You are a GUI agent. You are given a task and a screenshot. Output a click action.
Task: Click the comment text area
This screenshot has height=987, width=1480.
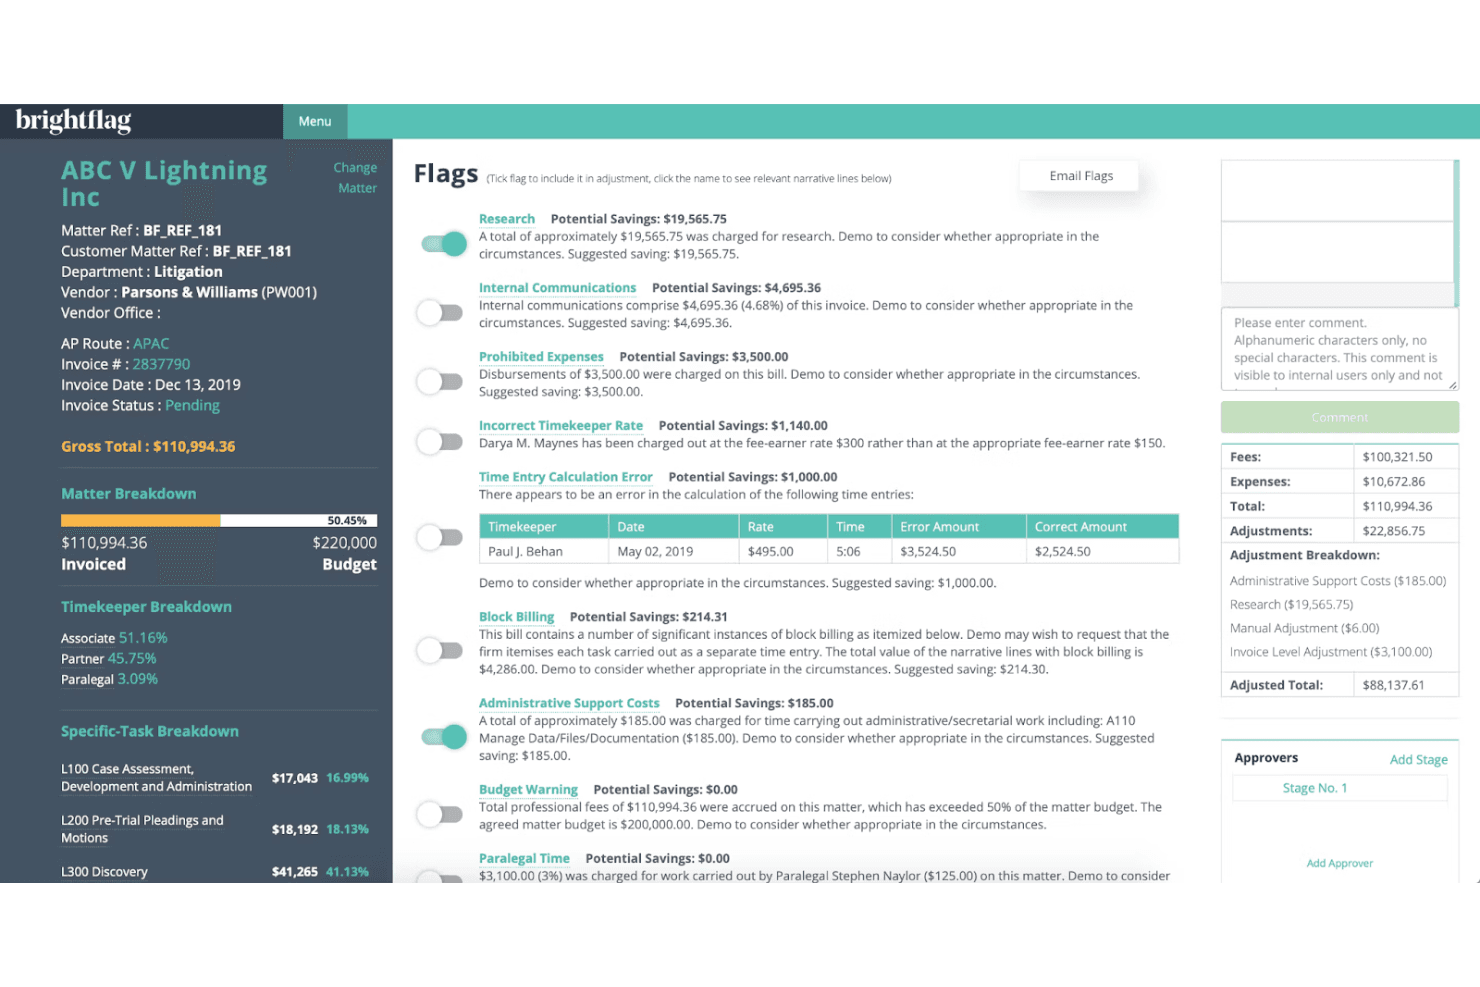tap(1339, 349)
